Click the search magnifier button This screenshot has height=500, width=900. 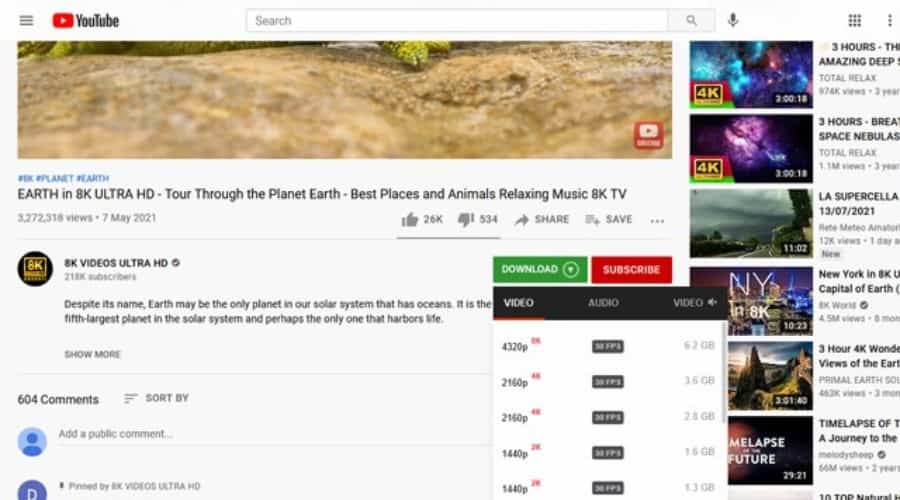(x=691, y=21)
